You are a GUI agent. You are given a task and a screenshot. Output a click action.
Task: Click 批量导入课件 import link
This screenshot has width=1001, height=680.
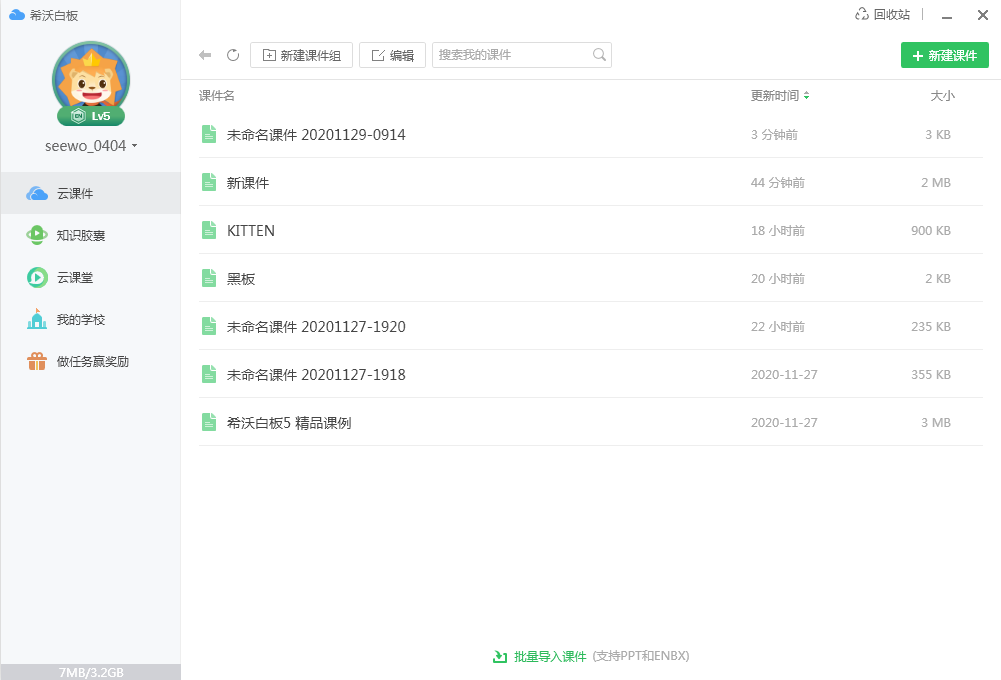click(x=550, y=656)
